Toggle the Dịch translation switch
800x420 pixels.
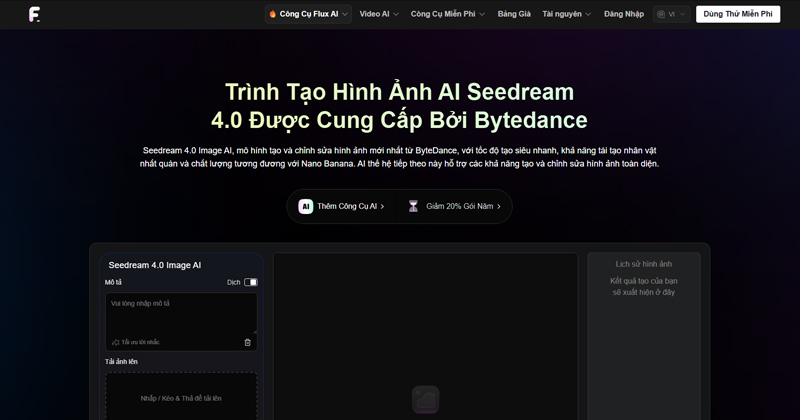point(251,282)
